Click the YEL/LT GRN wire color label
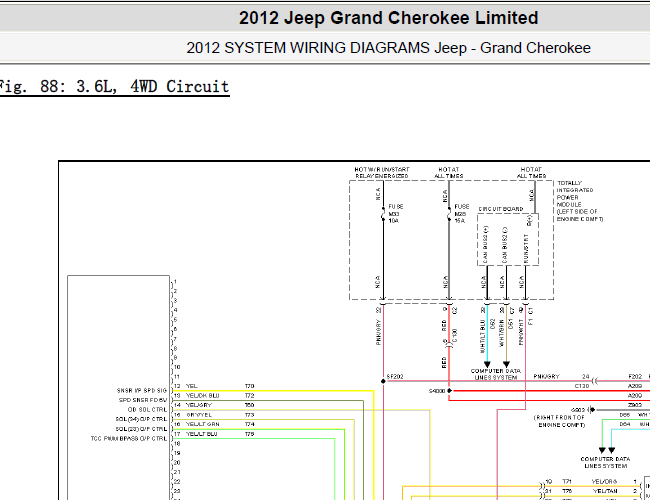 [x=203, y=424]
